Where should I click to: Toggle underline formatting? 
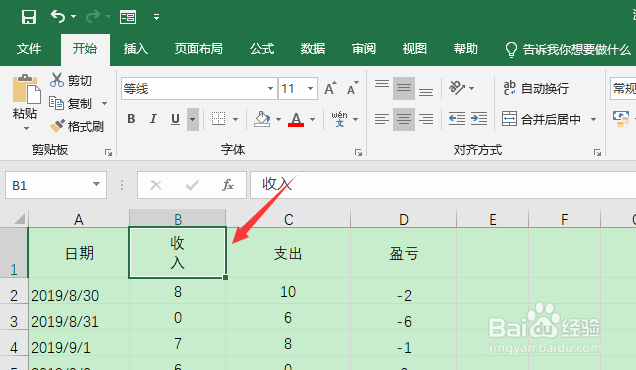pos(175,119)
